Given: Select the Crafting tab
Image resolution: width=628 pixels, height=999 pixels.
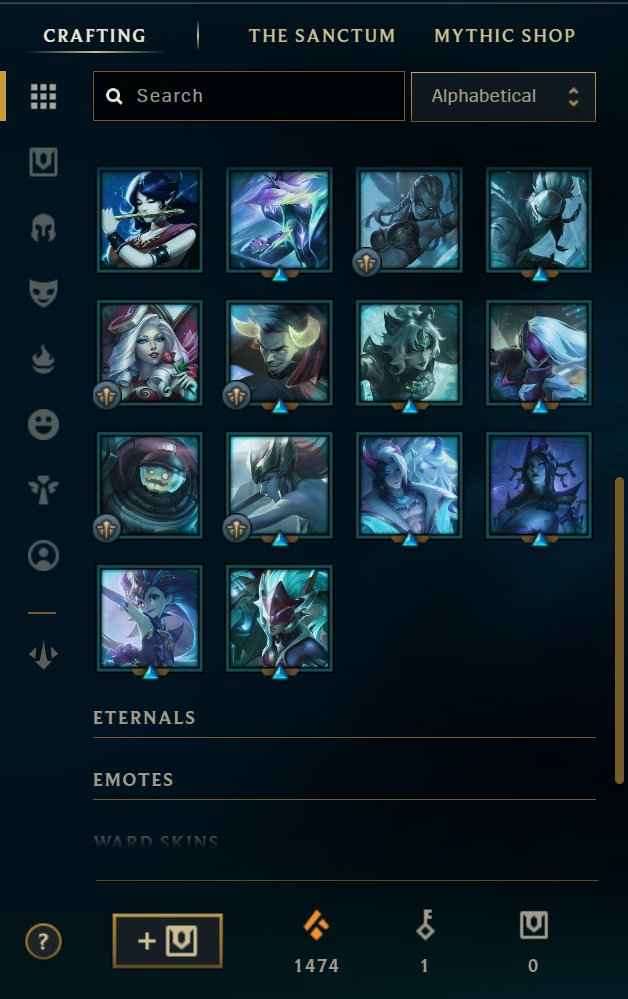Looking at the screenshot, I should (94, 36).
